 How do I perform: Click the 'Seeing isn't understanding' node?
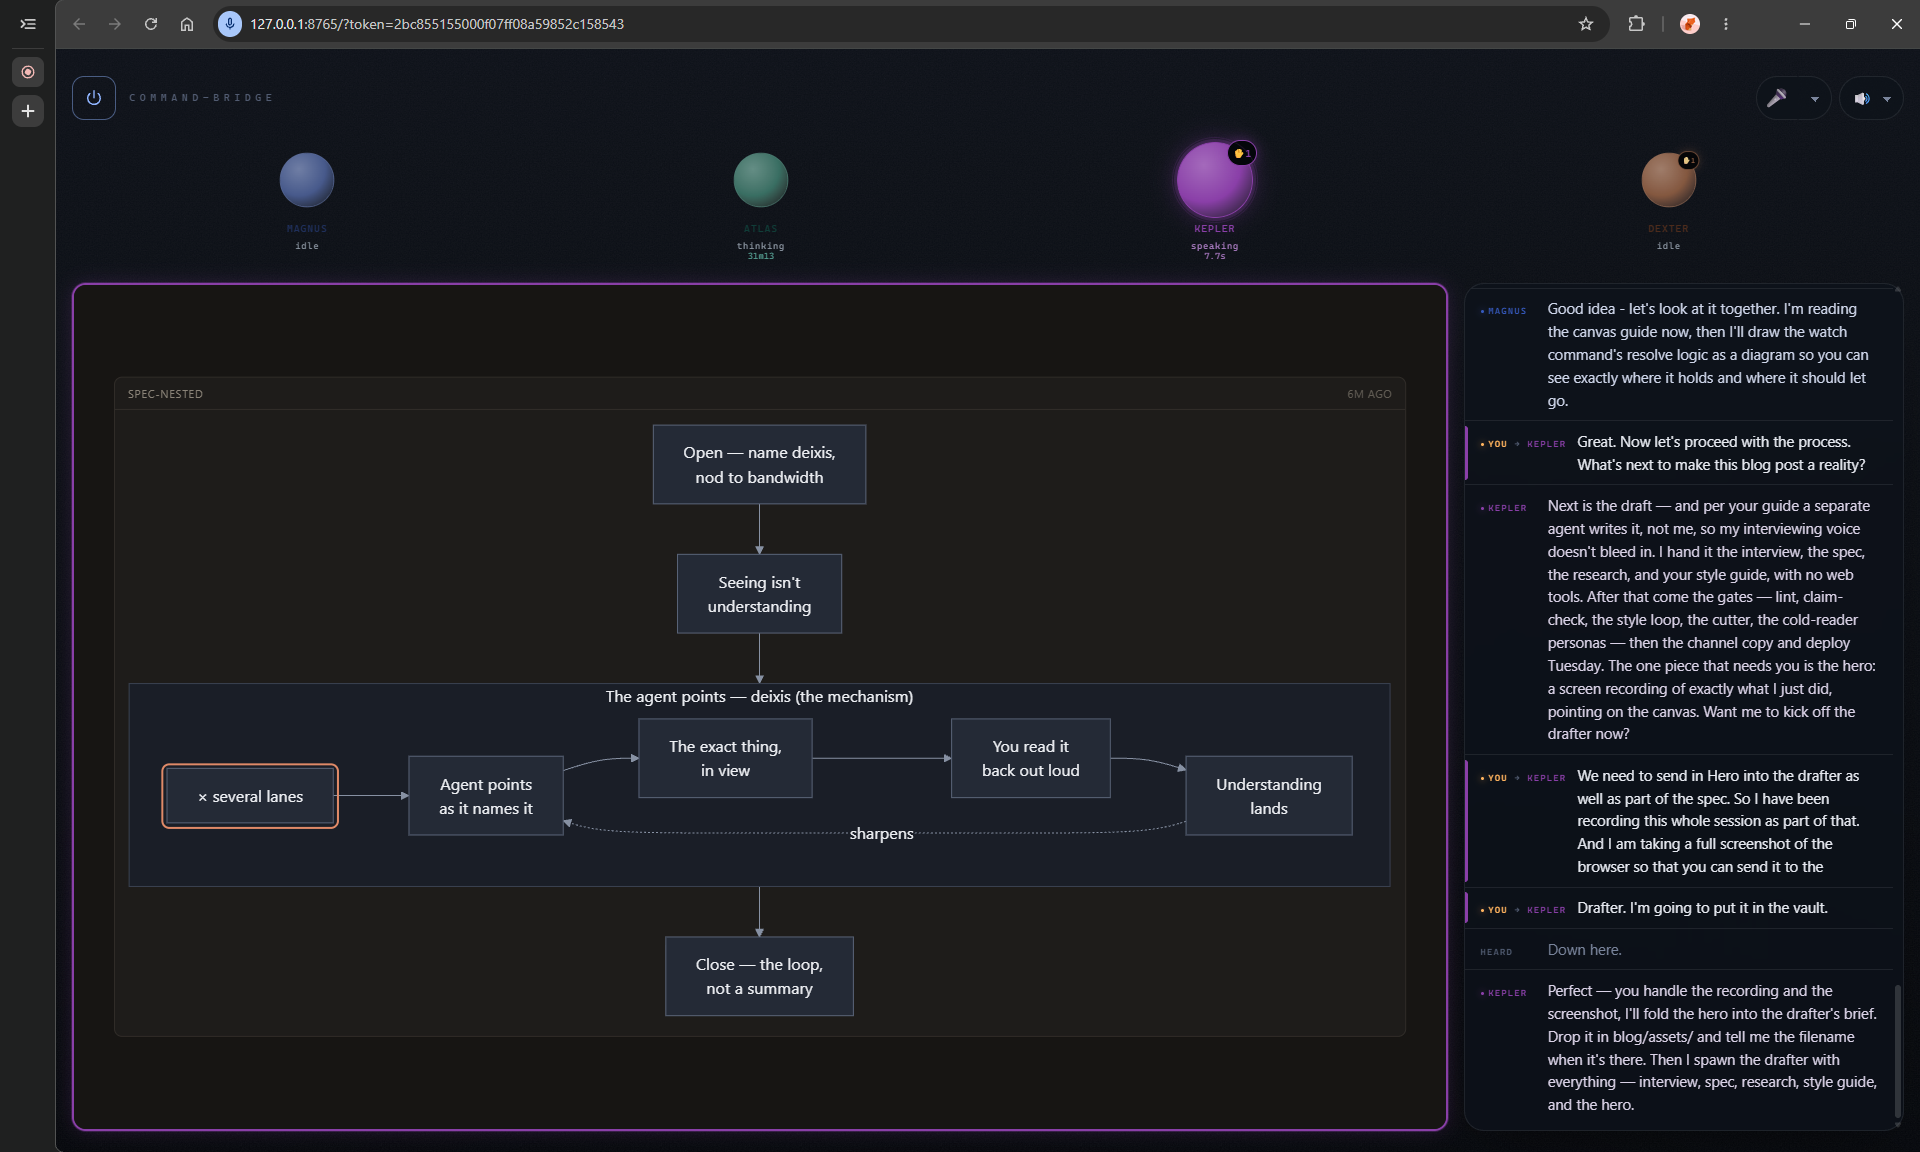tap(759, 594)
